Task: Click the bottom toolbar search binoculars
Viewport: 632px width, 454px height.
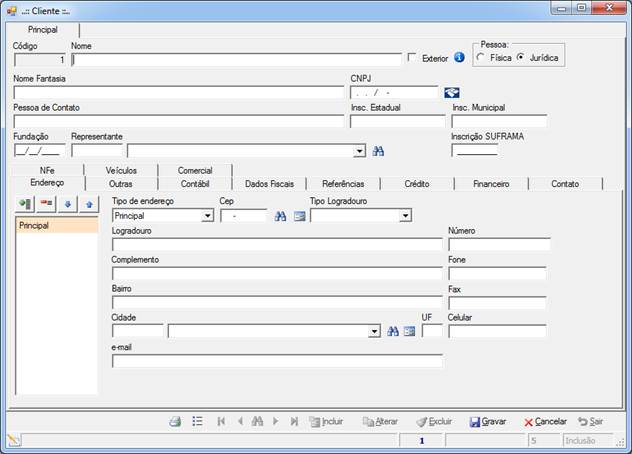Action: pyautogui.click(x=257, y=421)
